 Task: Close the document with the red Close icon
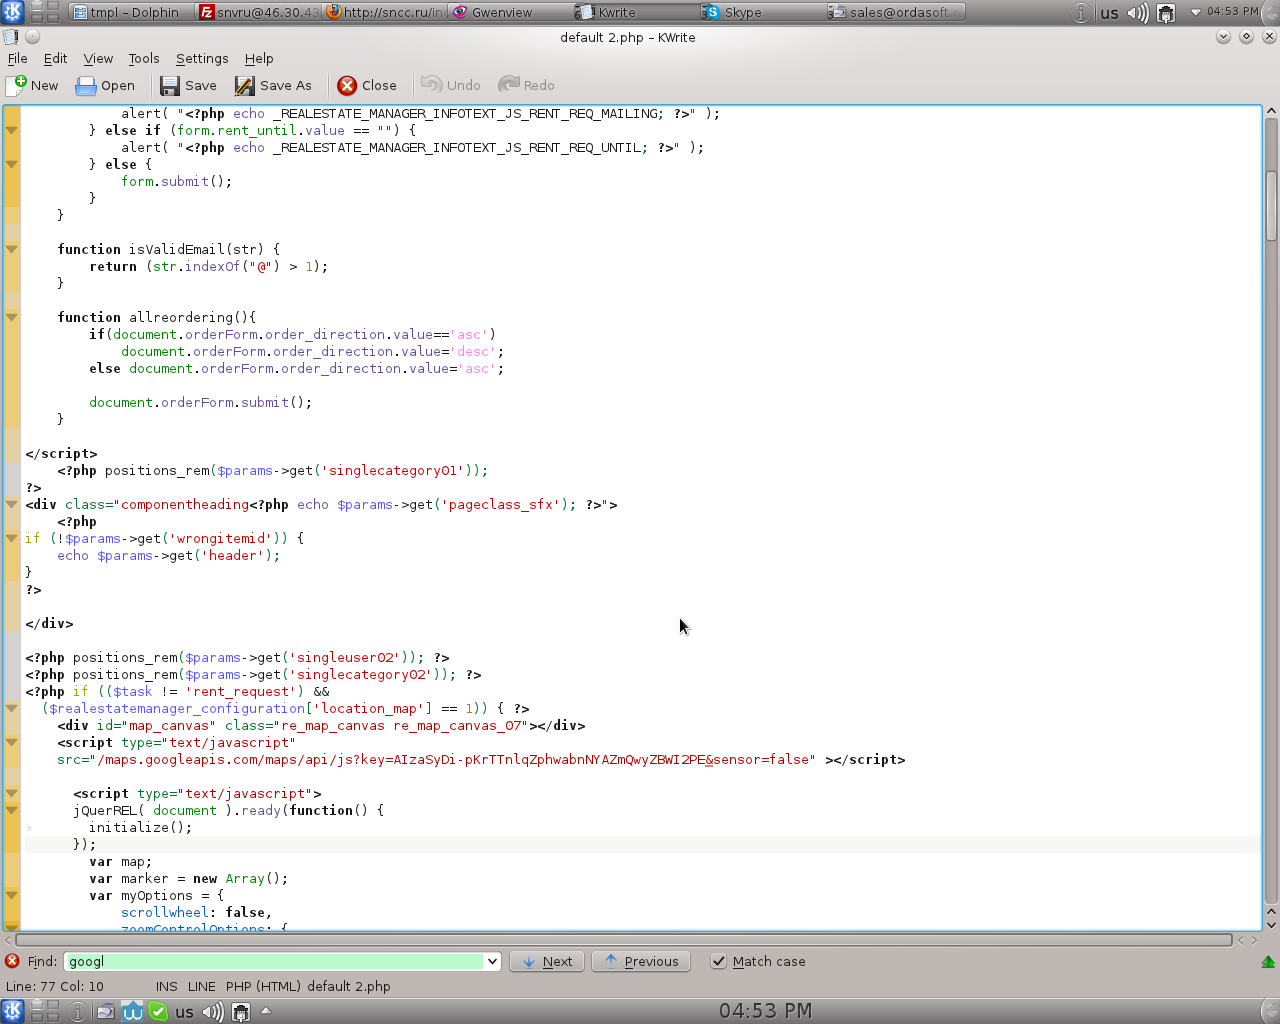tap(347, 86)
